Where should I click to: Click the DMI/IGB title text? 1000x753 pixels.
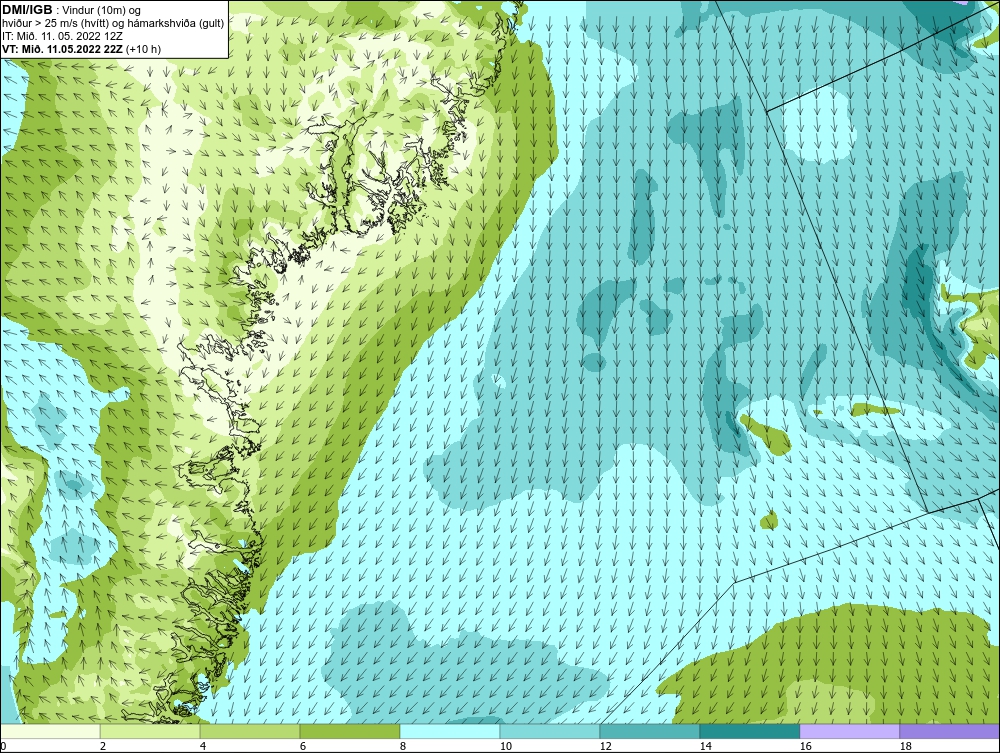(x=27, y=10)
